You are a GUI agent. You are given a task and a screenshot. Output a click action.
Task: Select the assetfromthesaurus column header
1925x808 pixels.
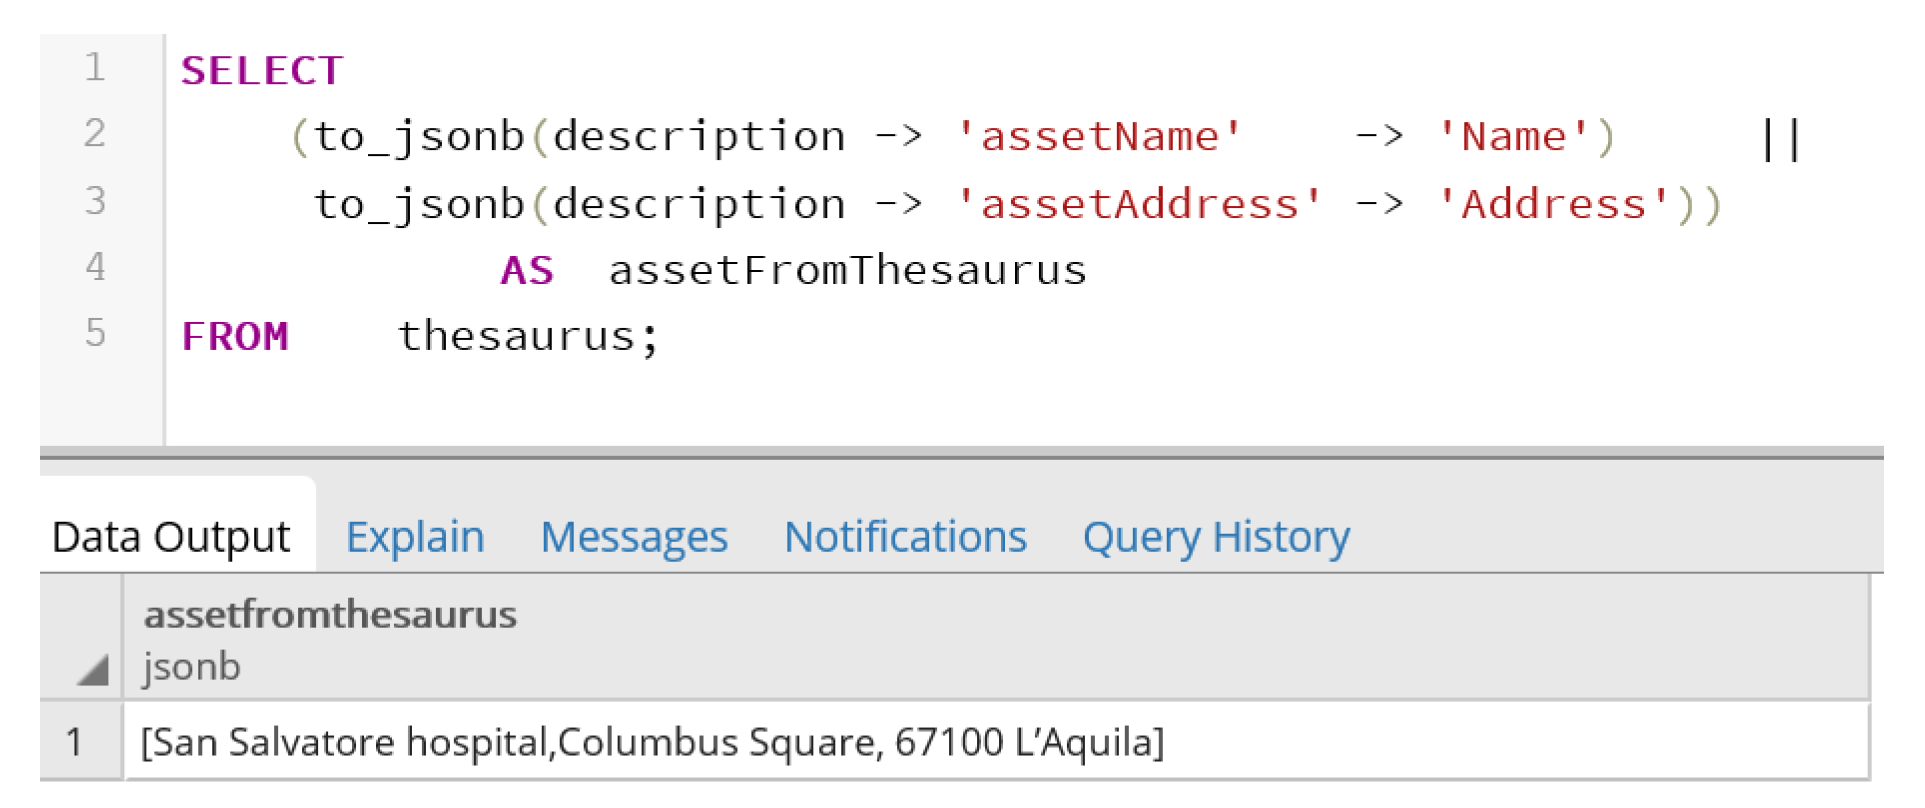(330, 615)
